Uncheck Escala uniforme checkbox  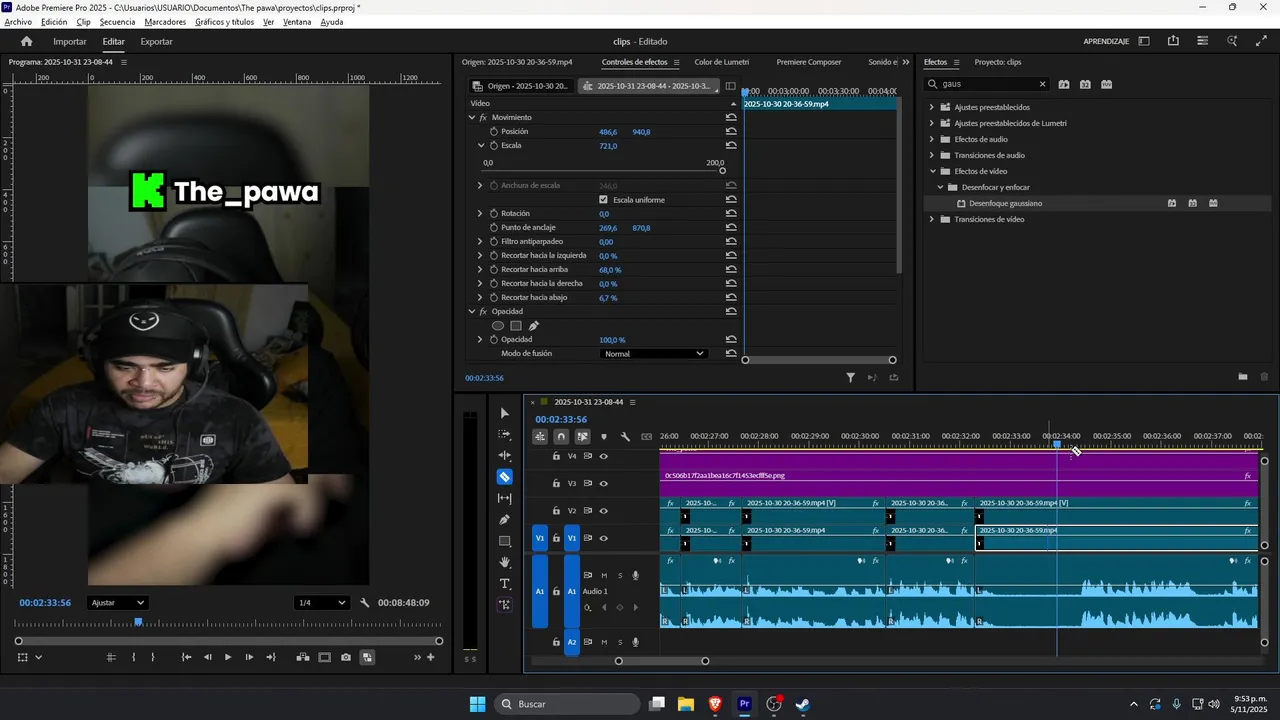(603, 200)
